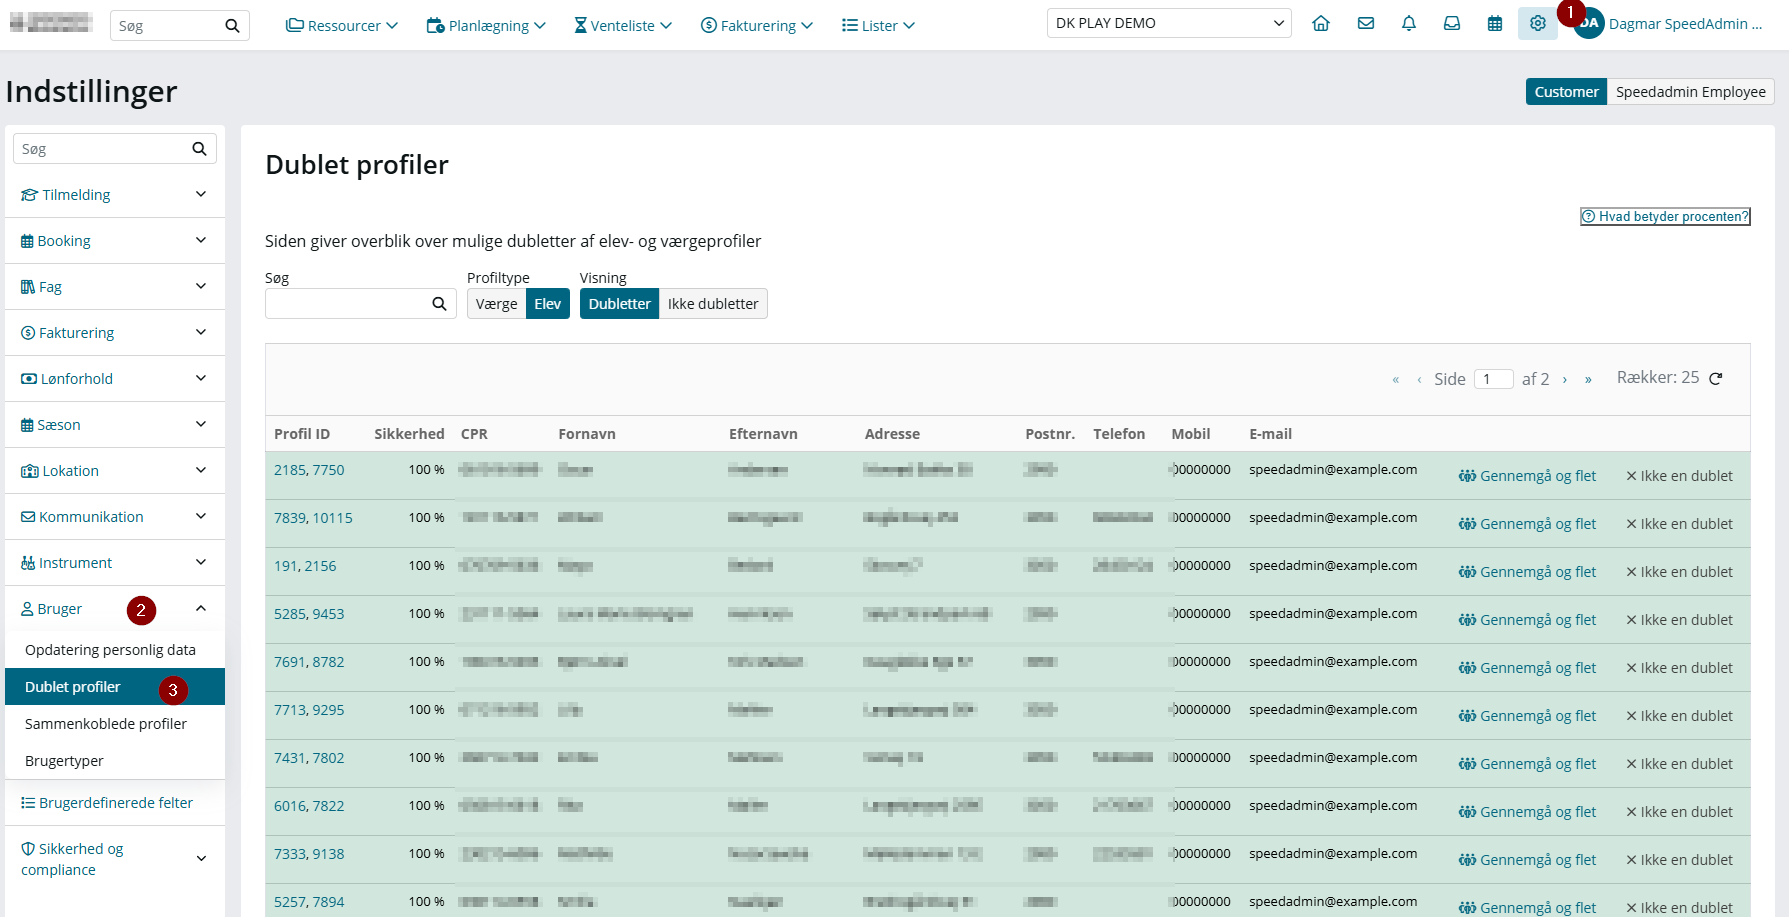Image resolution: width=1789 pixels, height=917 pixels.
Task: Sort by the Fornavn column header
Action: click(587, 434)
